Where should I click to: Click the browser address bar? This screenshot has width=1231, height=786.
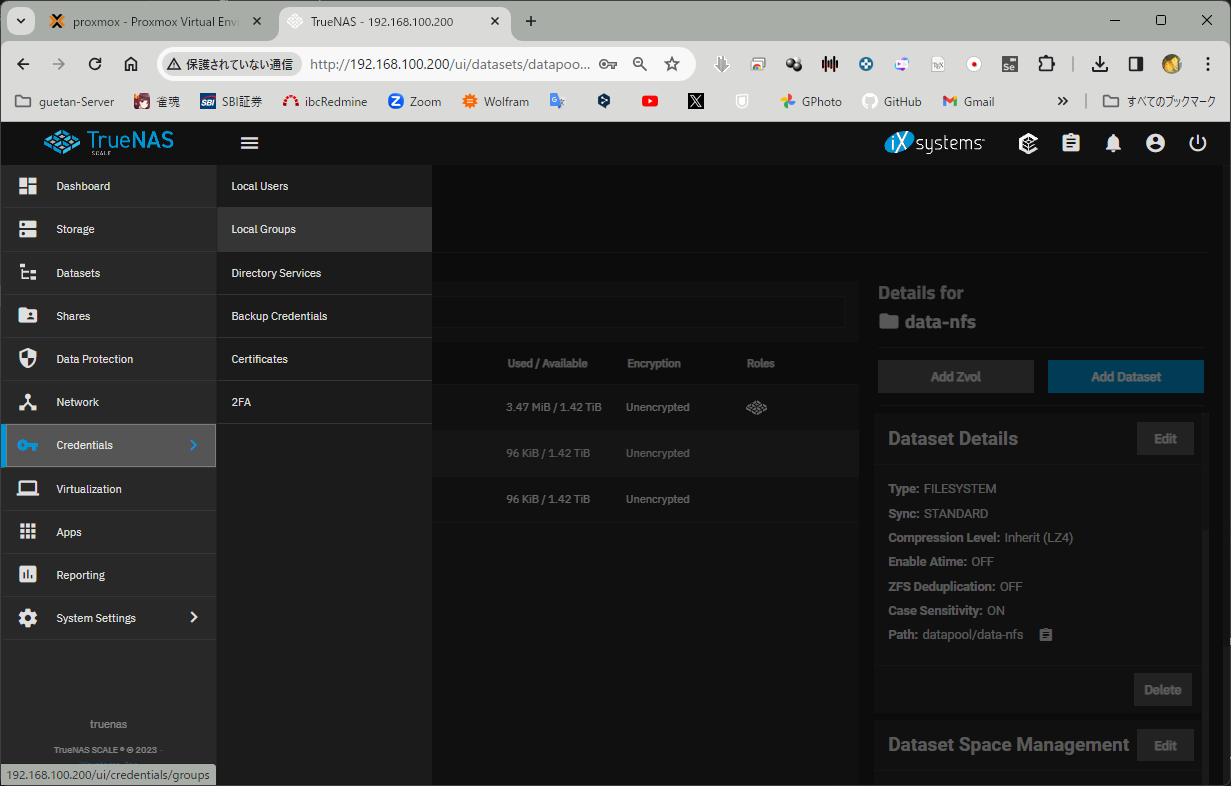[450, 64]
